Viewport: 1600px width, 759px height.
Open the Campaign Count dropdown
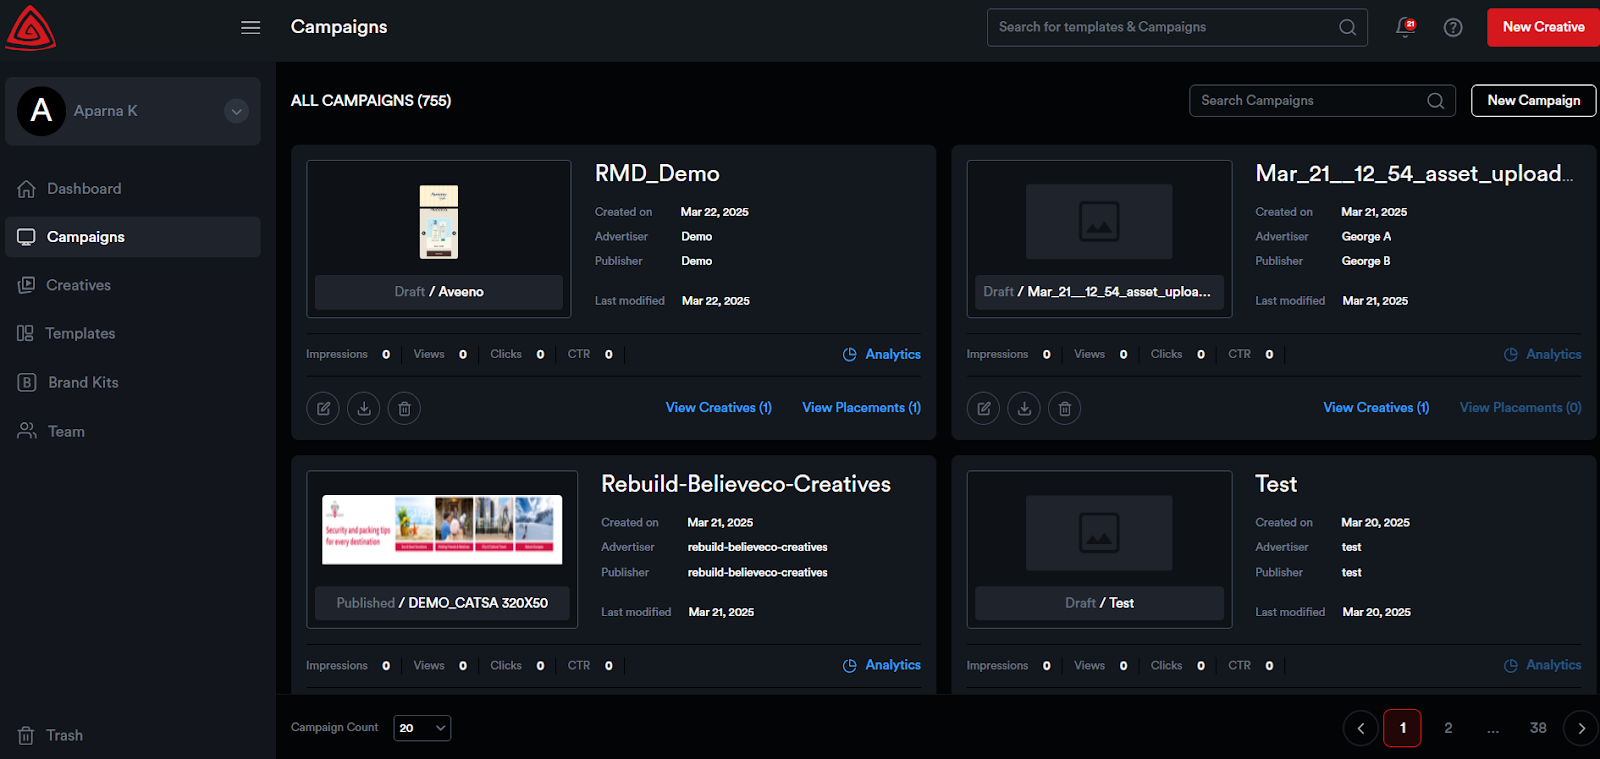point(422,728)
